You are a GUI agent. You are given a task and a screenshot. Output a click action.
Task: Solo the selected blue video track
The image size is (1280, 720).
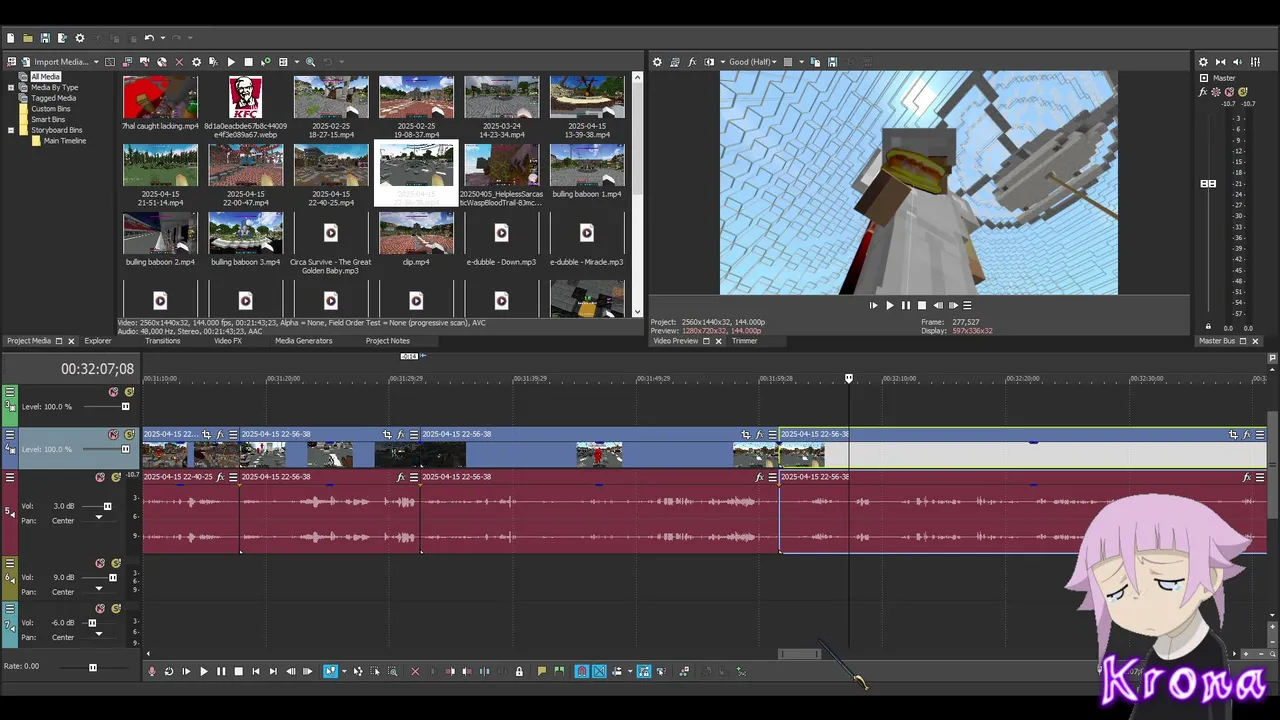tap(129, 435)
